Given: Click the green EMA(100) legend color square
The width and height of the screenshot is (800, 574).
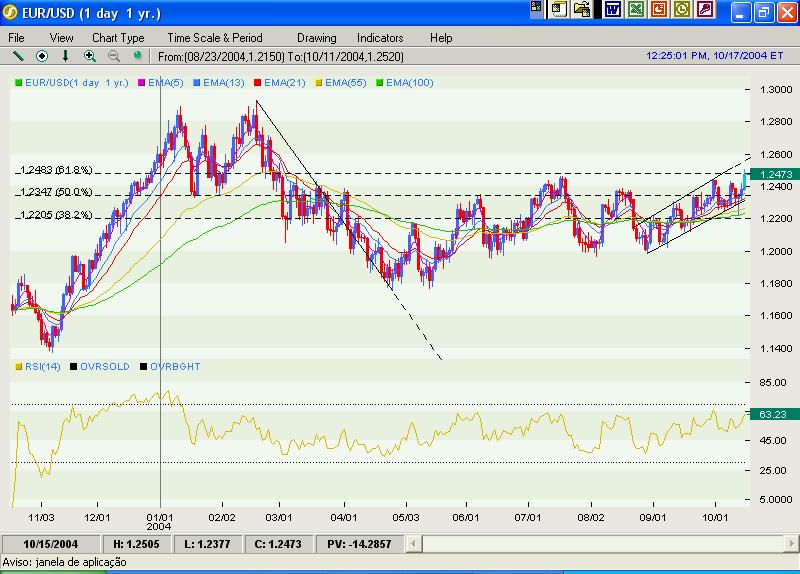Looking at the screenshot, I should click(x=379, y=82).
